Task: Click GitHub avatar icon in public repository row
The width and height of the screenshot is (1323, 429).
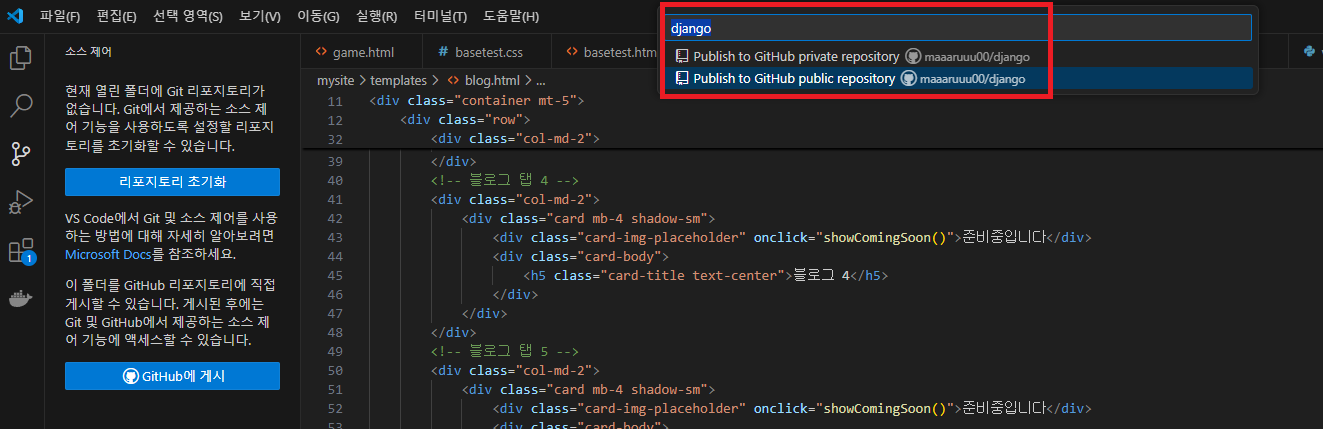Action: [x=909, y=78]
